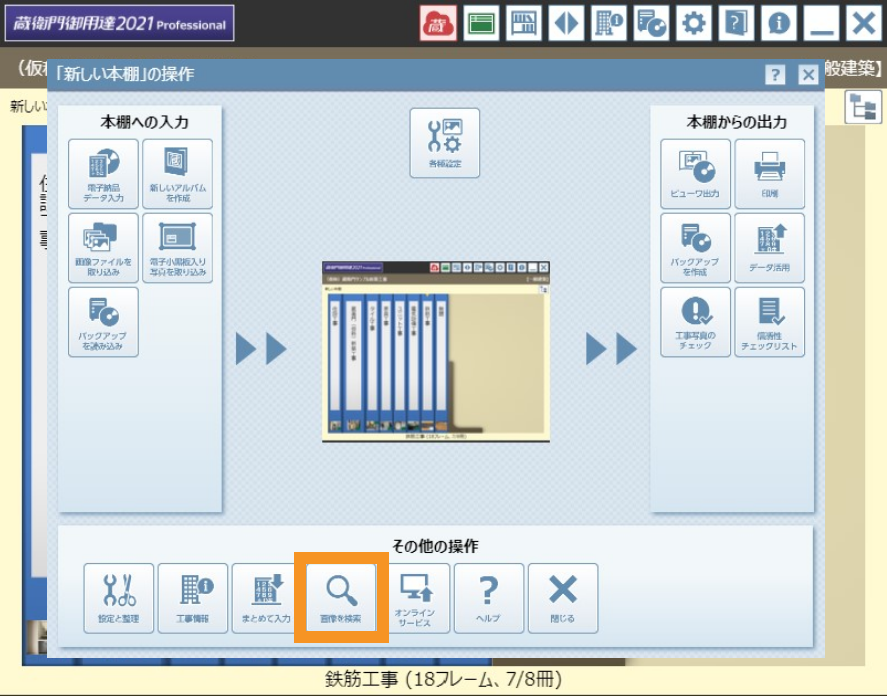
Task: Run 工事写真のチェック photo check
Action: 695,322
